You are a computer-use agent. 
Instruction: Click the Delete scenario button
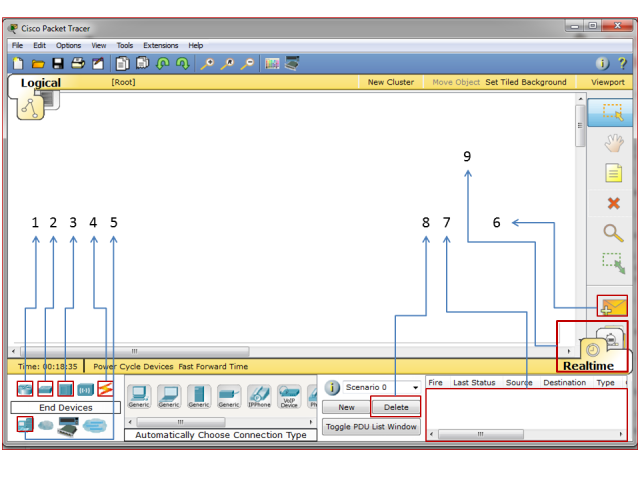[x=396, y=407]
